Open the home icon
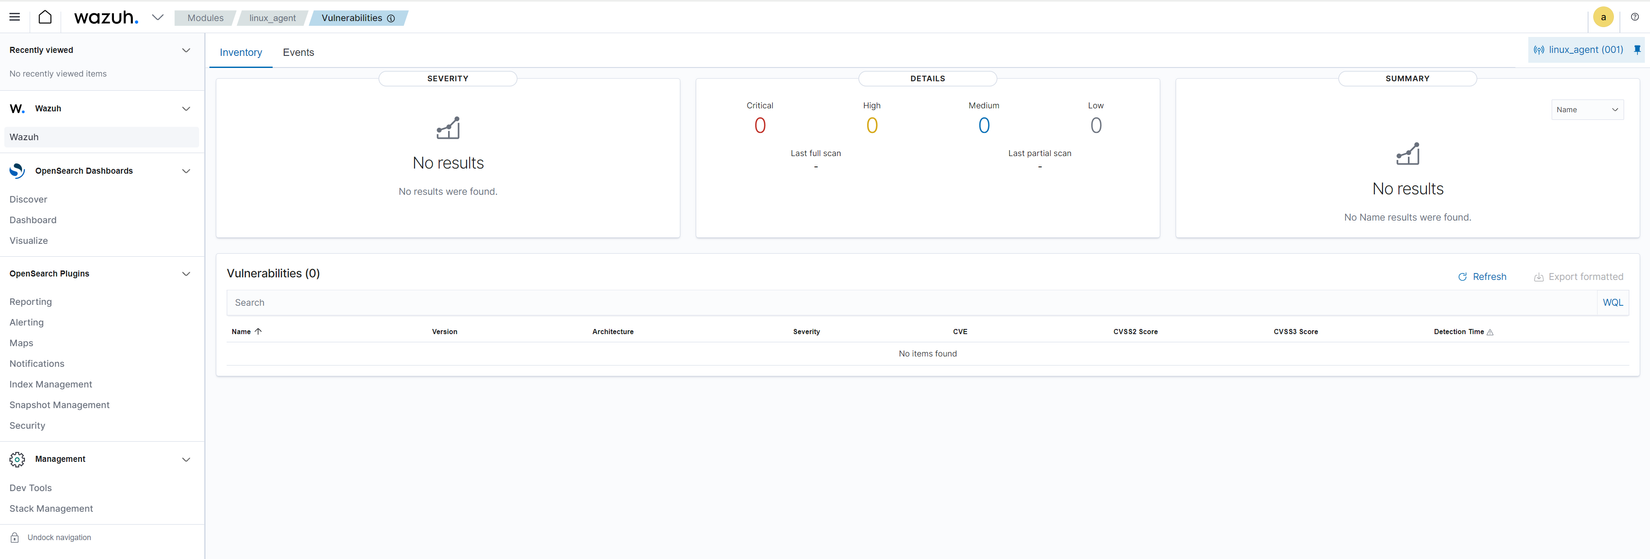Image resolution: width=1650 pixels, height=559 pixels. pyautogui.click(x=45, y=17)
